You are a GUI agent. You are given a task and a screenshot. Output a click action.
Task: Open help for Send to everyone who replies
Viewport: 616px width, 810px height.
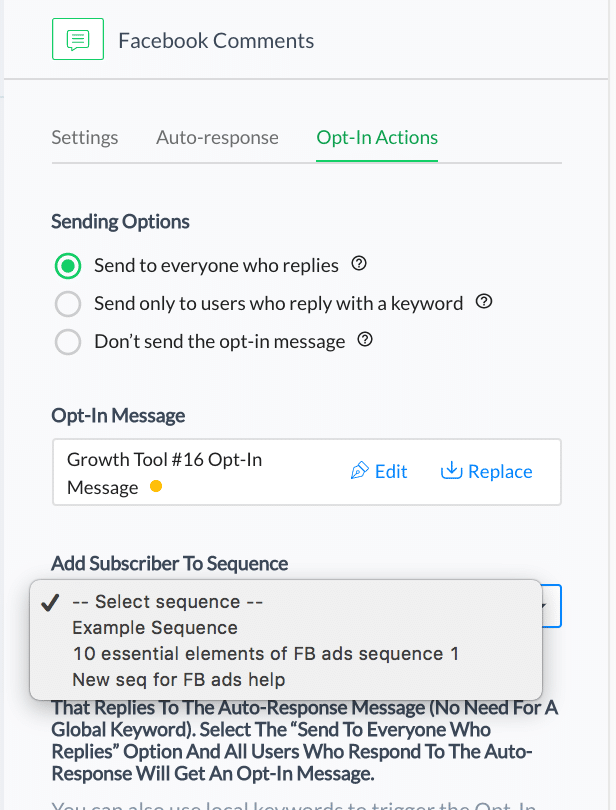(x=359, y=264)
